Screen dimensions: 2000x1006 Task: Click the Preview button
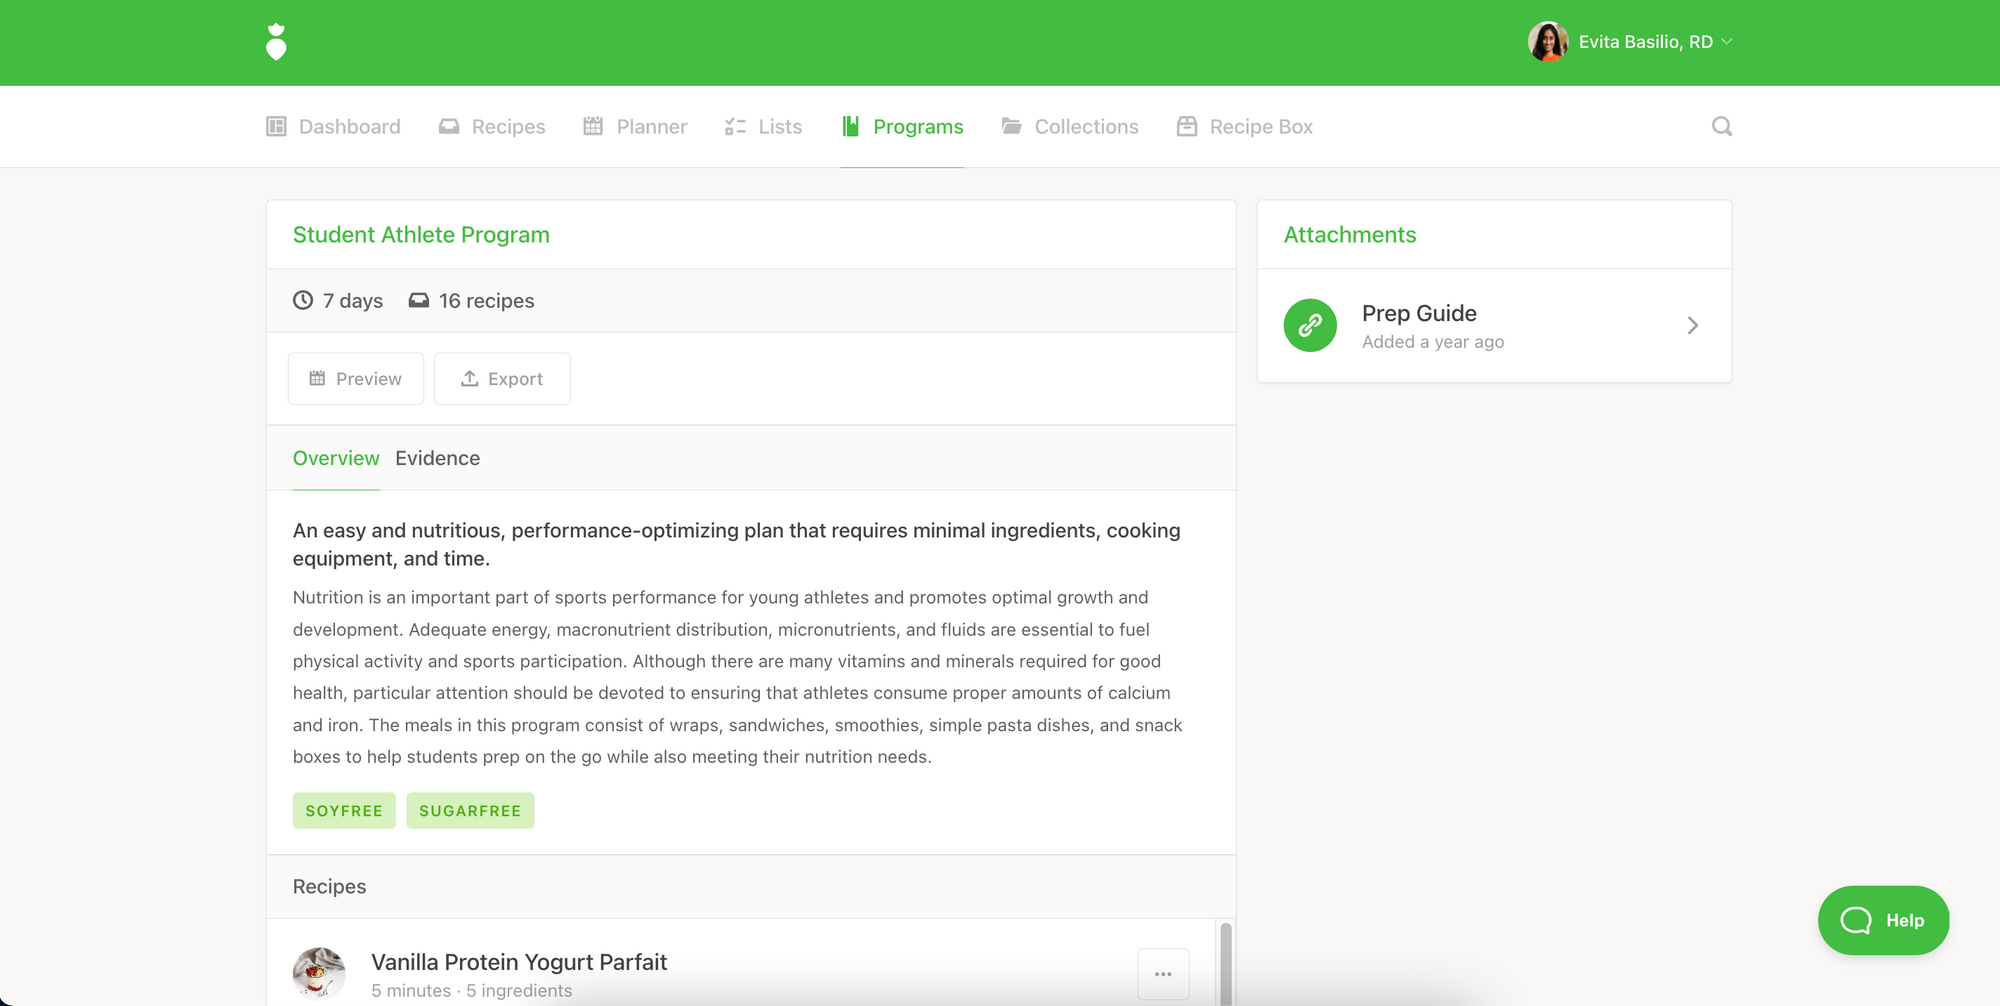tap(356, 379)
